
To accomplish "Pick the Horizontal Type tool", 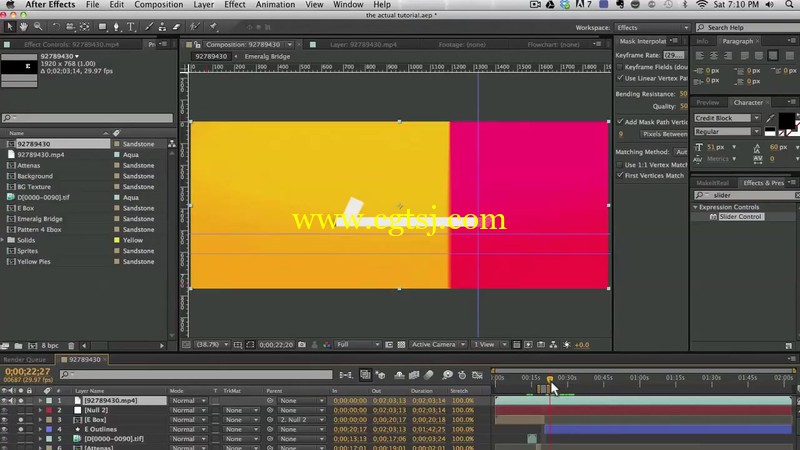I will pyautogui.click(x=131, y=27).
